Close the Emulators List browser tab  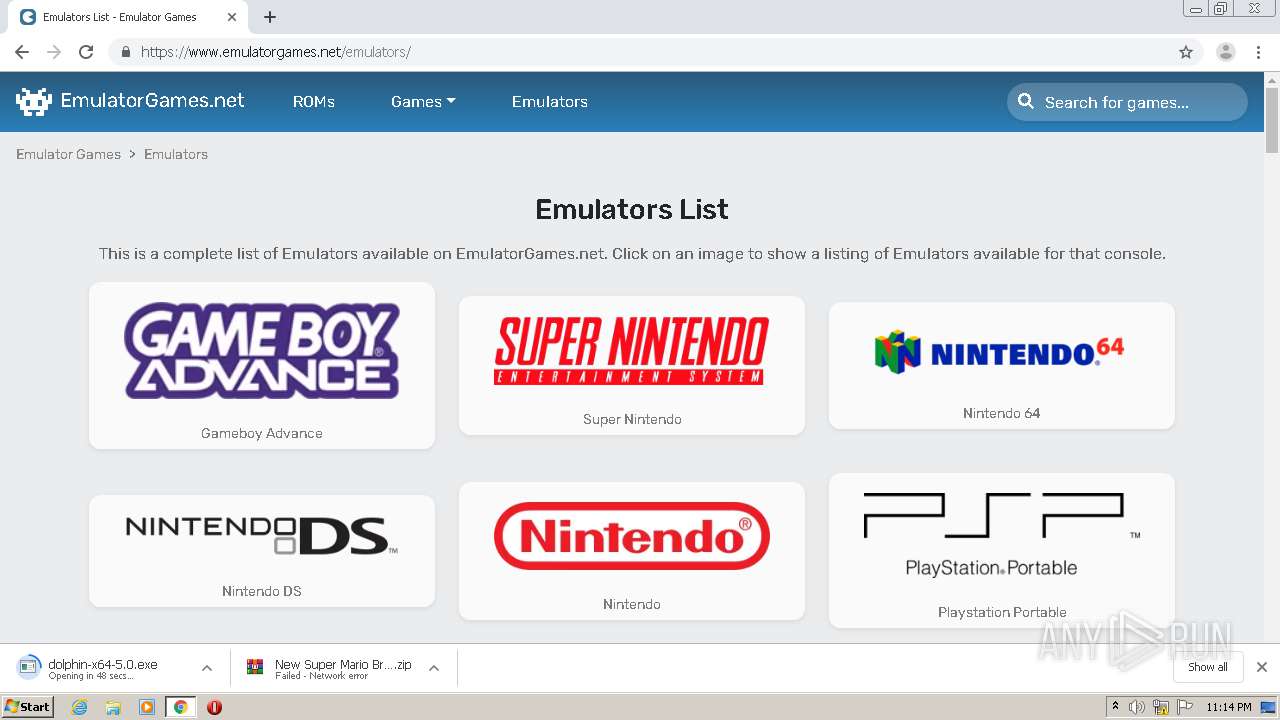click(232, 17)
